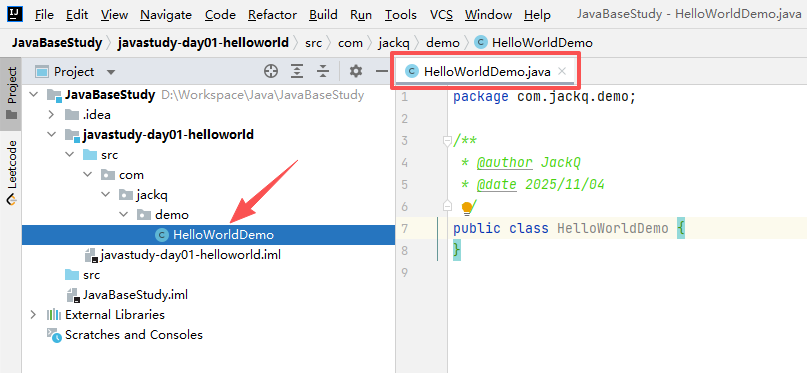807x373 pixels.
Task: Collapse the demo package
Action: coord(124,215)
